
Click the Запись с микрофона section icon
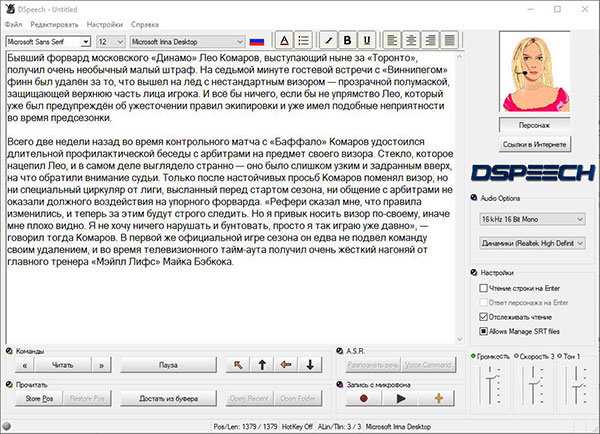[x=339, y=384]
